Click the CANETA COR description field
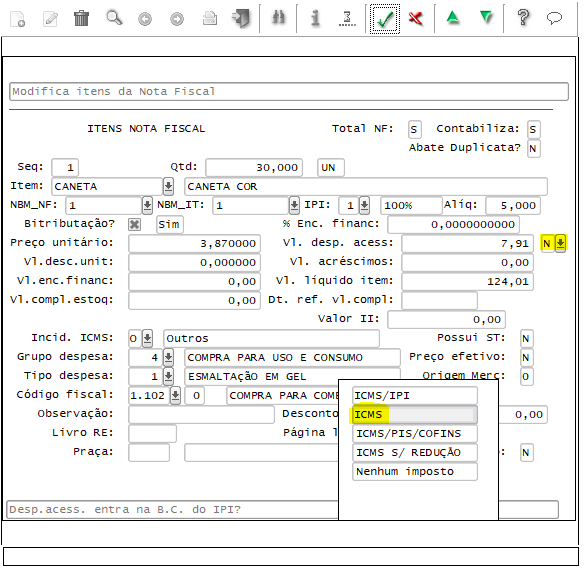The image size is (584, 571). (x=366, y=186)
